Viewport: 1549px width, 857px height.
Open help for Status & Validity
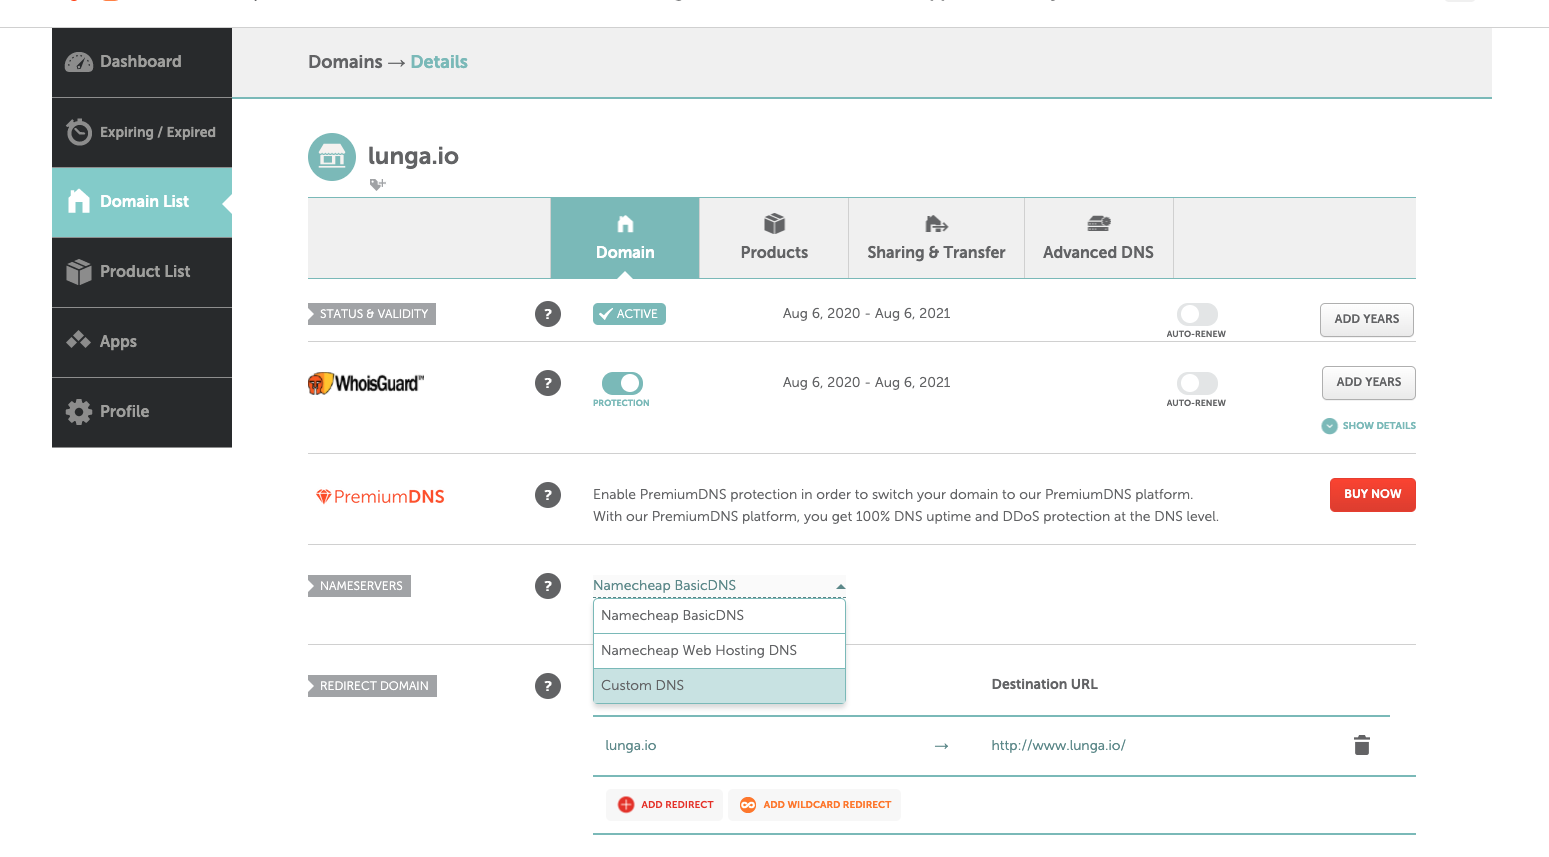(548, 314)
